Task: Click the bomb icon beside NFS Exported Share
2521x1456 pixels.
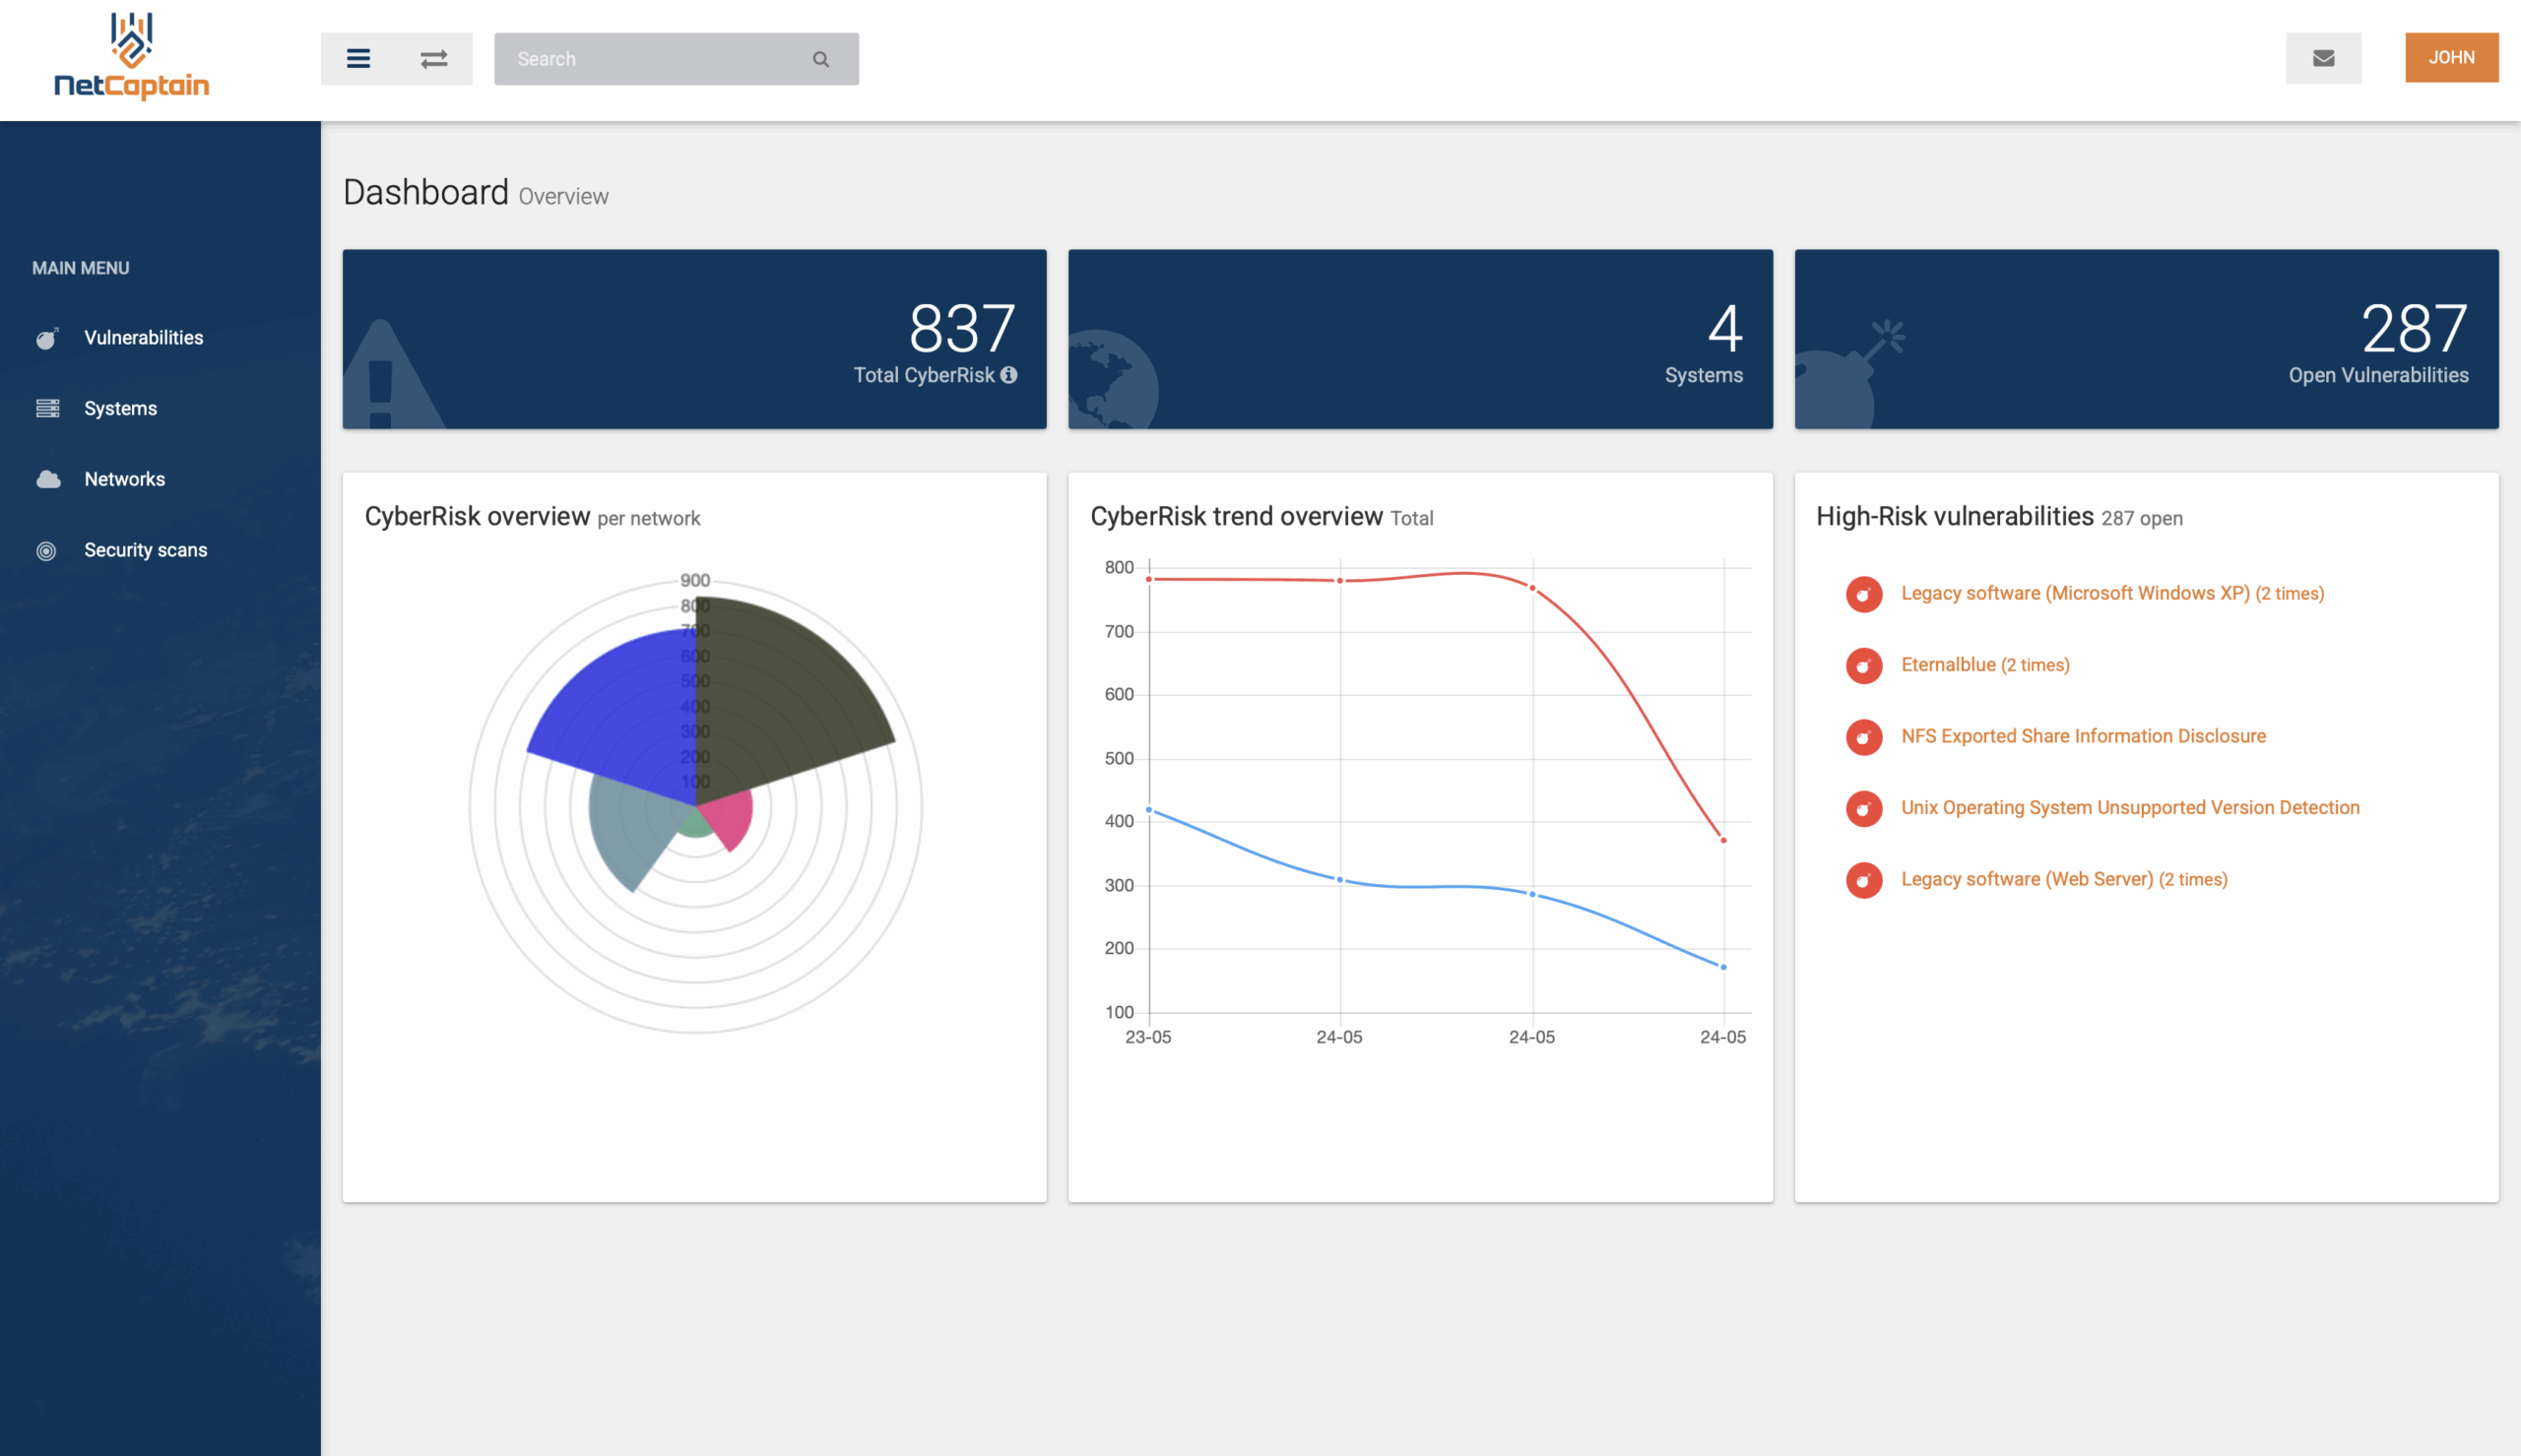Action: [1864, 737]
